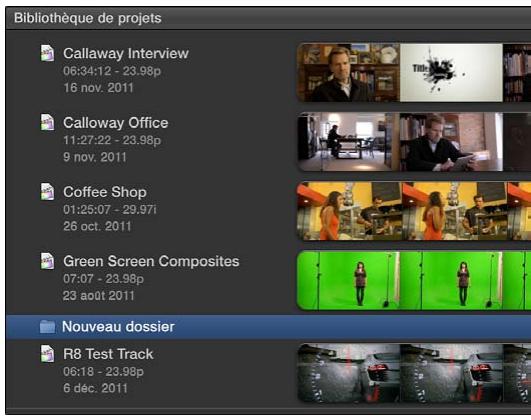Select the Calloway Office project name
The width and height of the screenshot is (531, 420).
click(x=115, y=123)
